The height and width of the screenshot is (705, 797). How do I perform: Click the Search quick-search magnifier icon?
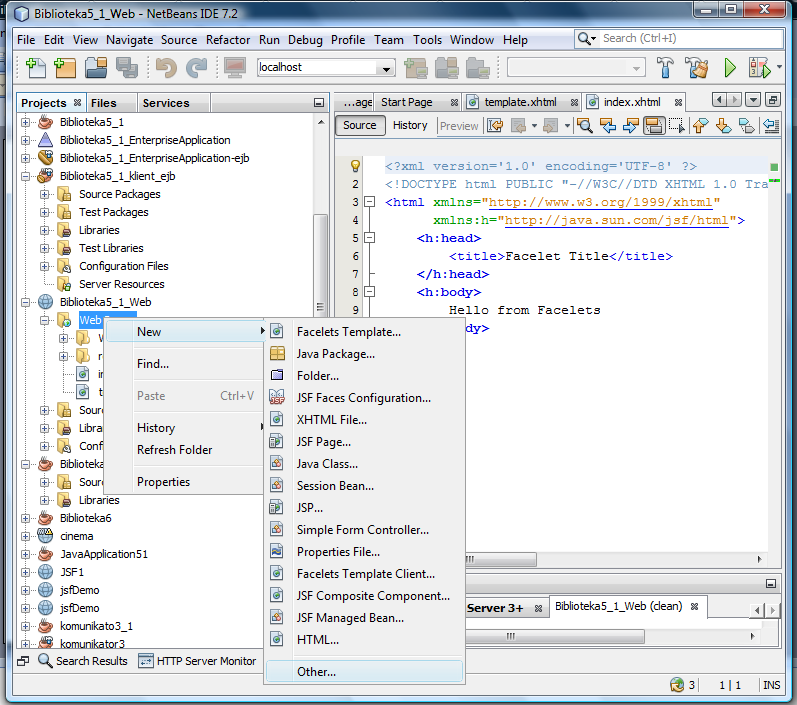(x=587, y=39)
